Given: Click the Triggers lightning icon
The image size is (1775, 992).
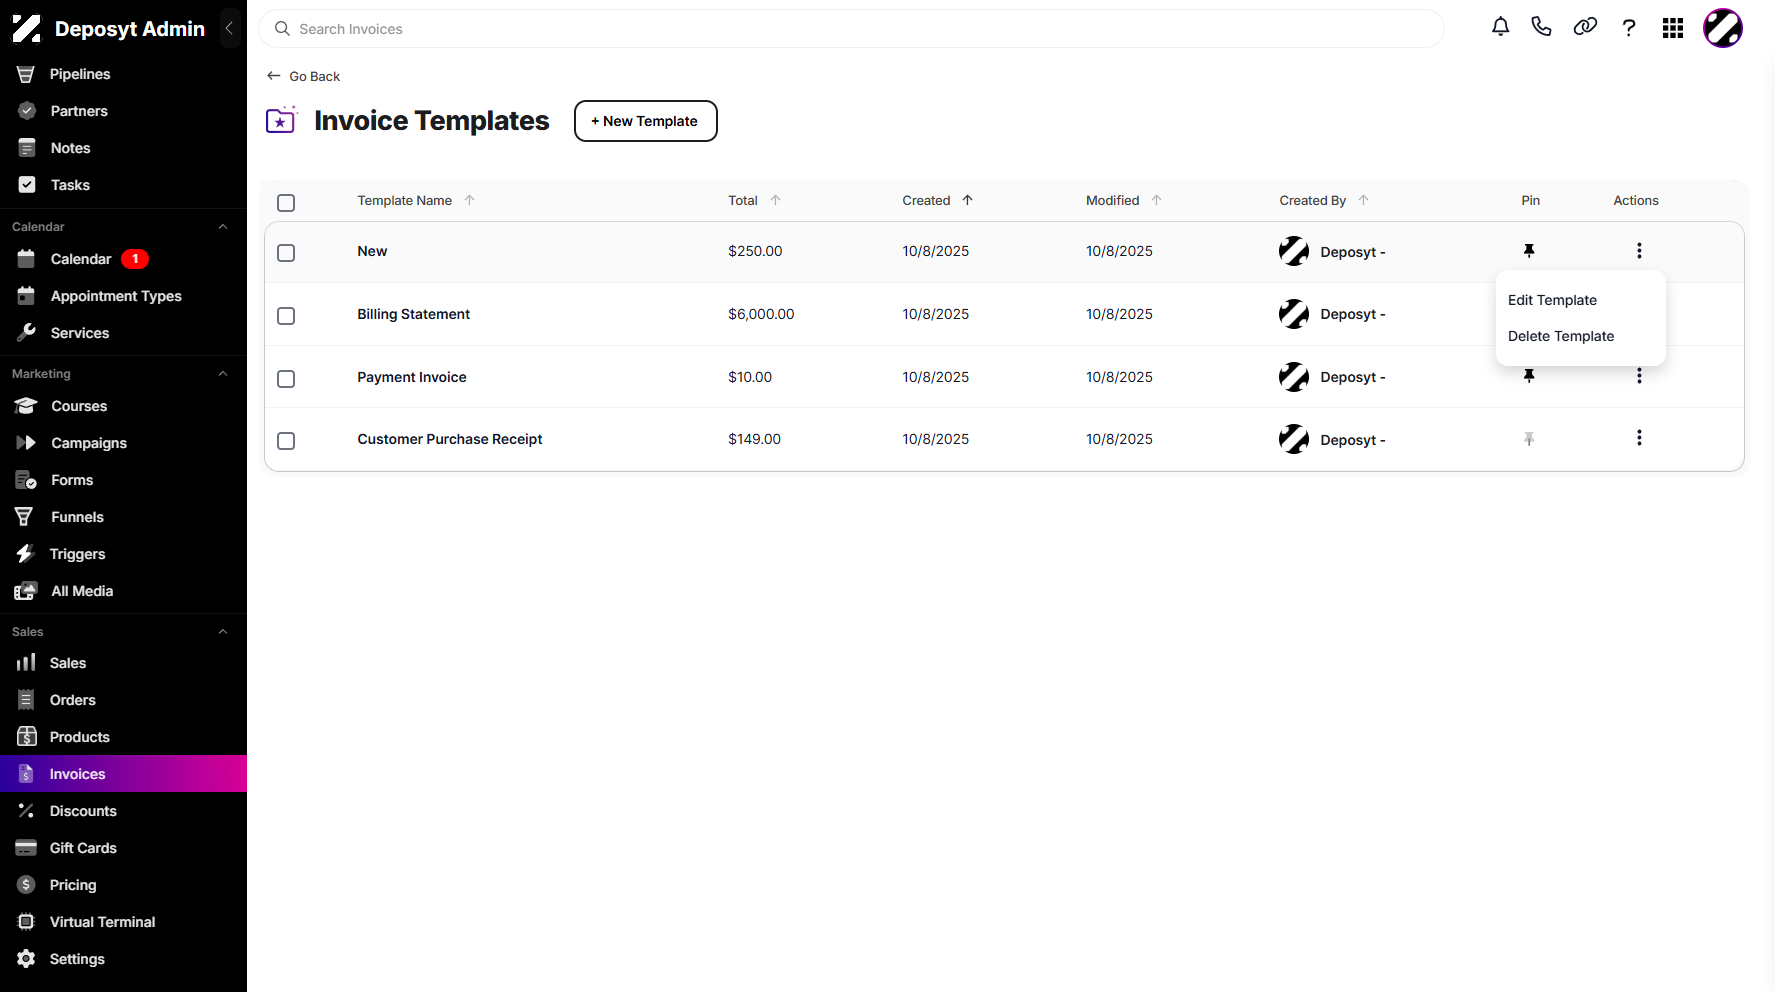Looking at the screenshot, I should click(25, 554).
